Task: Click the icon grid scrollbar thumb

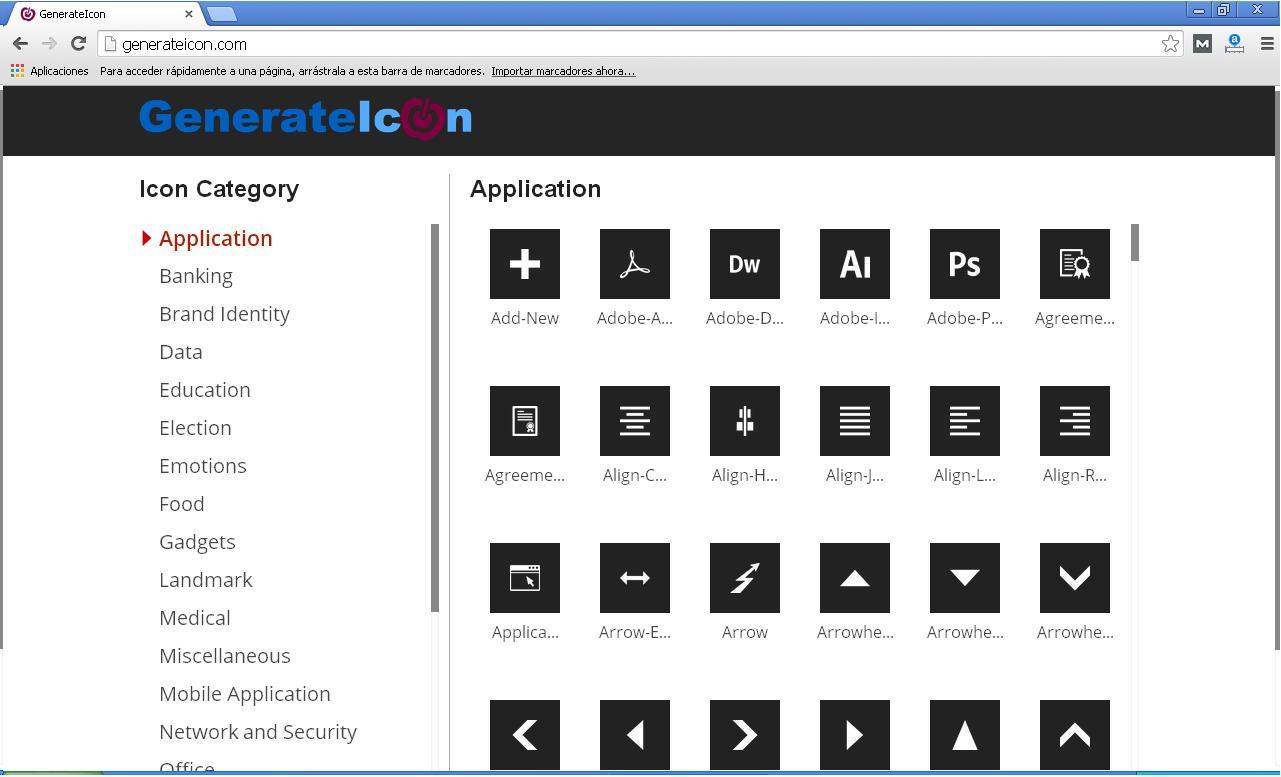Action: tap(1135, 243)
